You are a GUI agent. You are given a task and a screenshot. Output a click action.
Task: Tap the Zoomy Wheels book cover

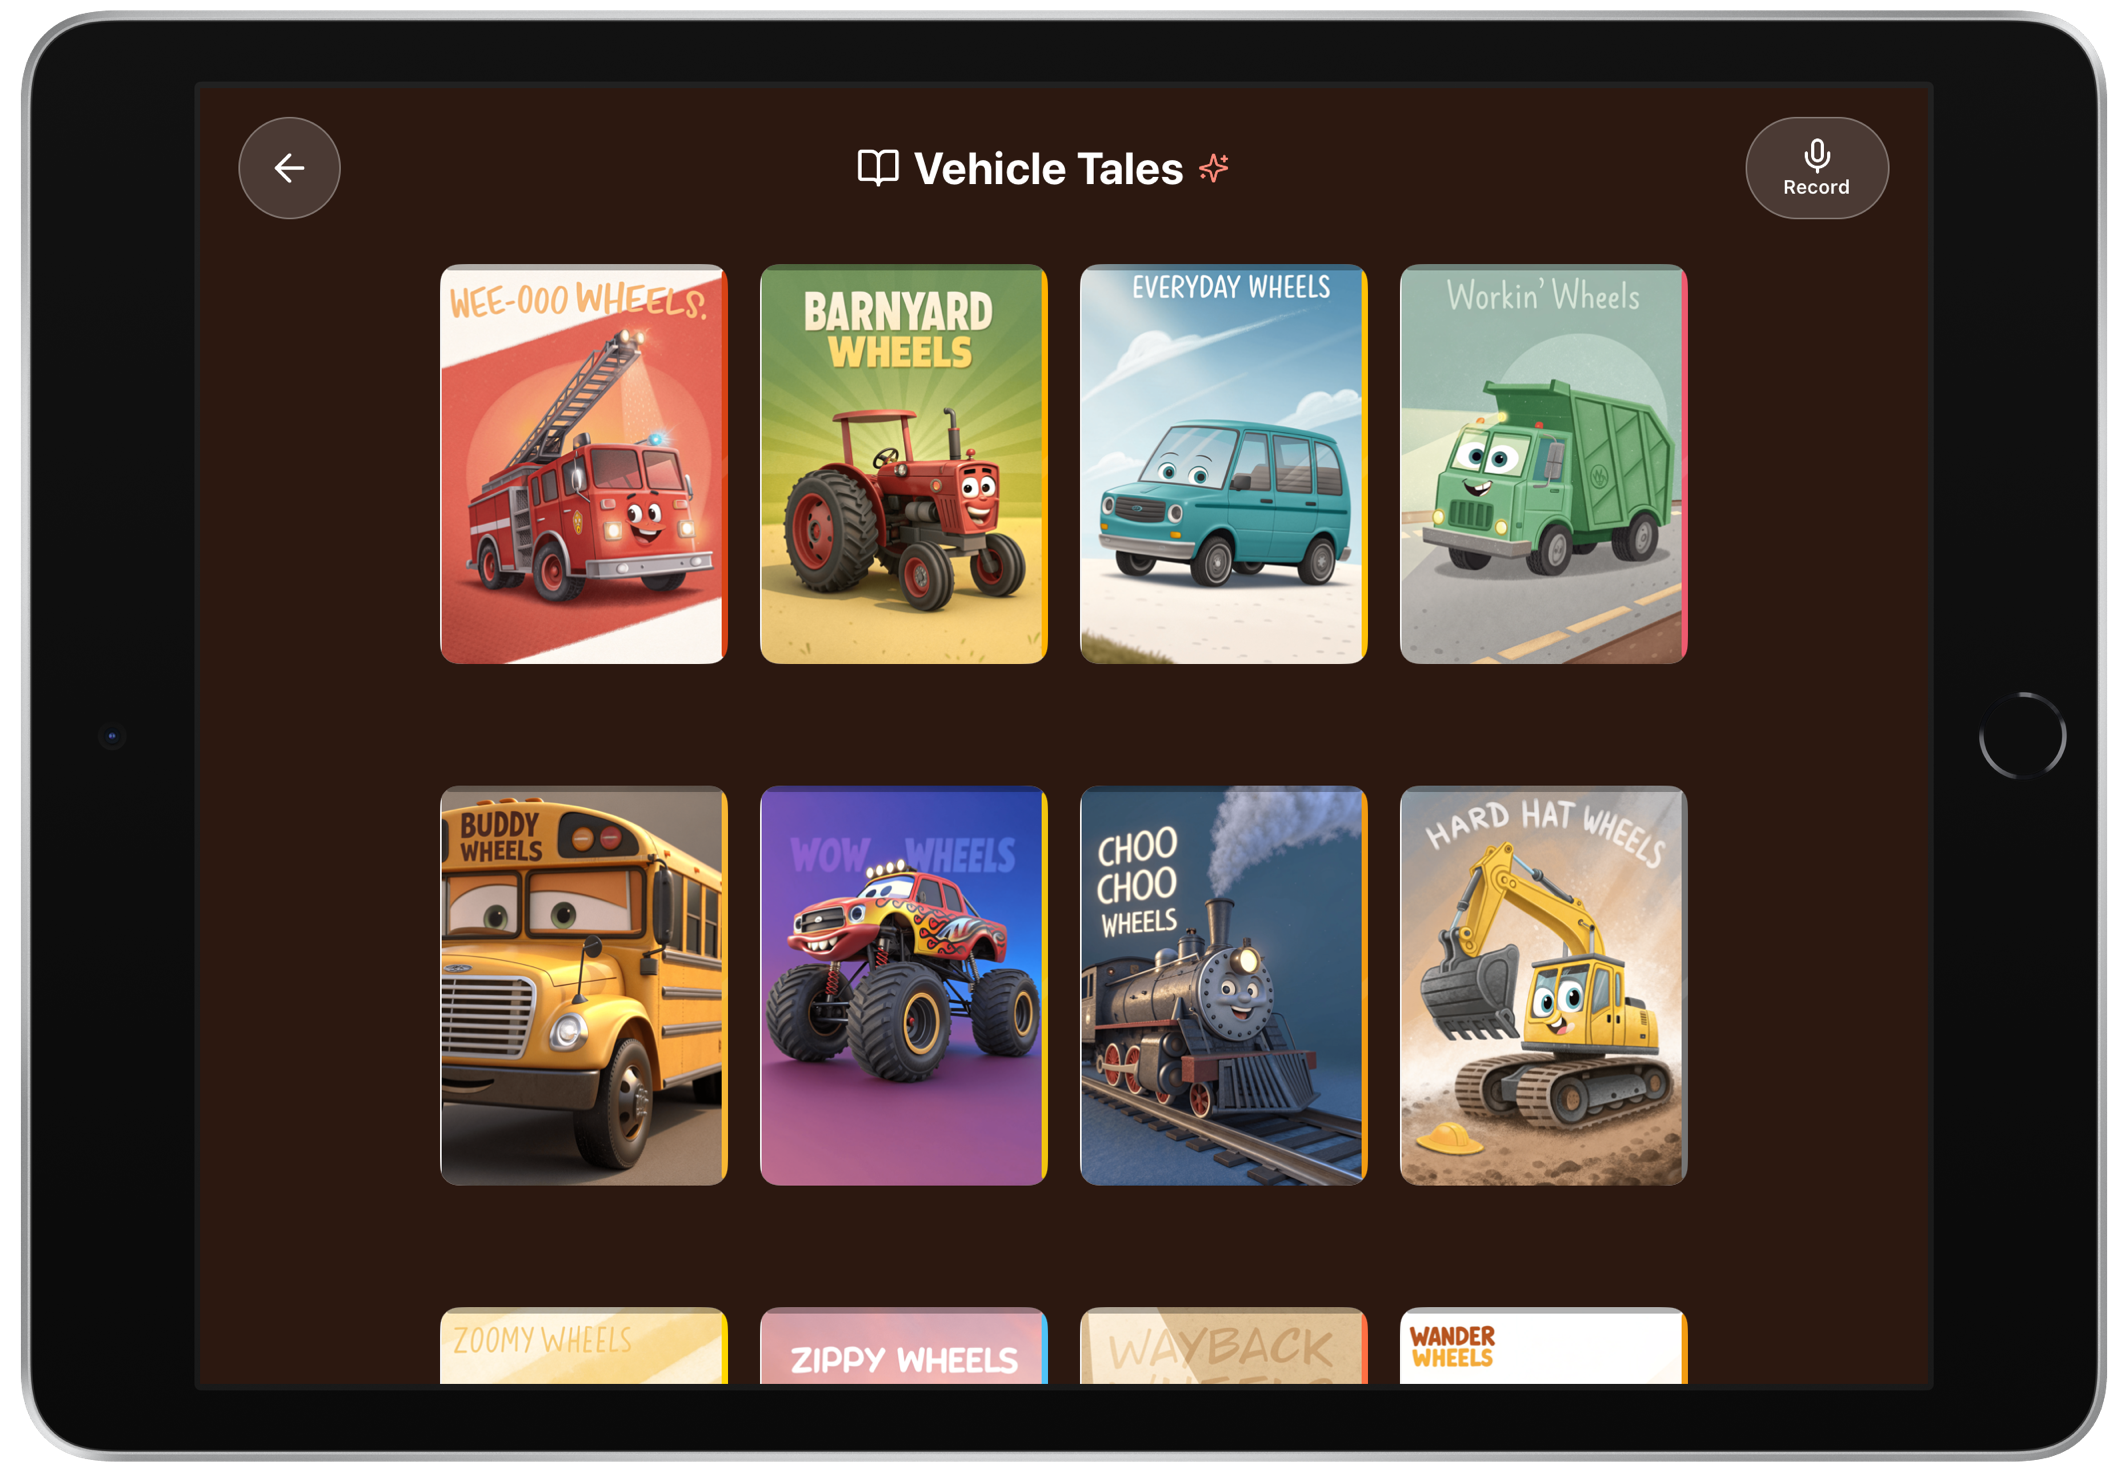(x=584, y=1346)
